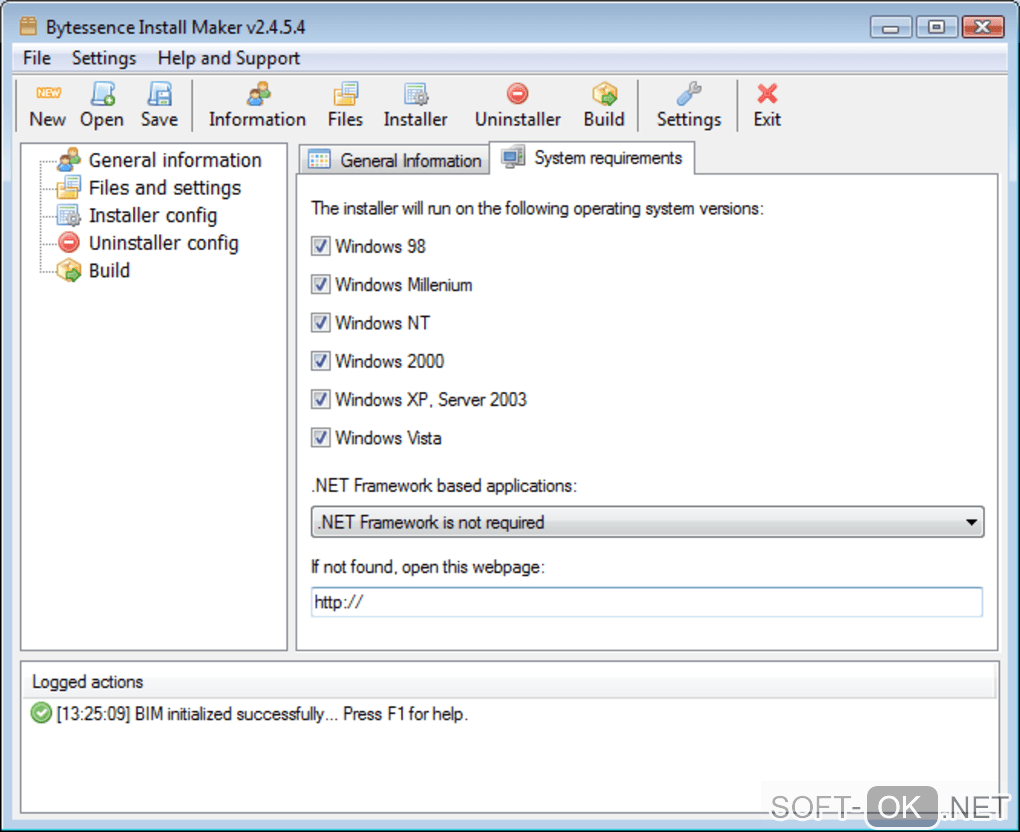Click the red Exit toolbar icon
The image size is (1020, 832).
[768, 93]
